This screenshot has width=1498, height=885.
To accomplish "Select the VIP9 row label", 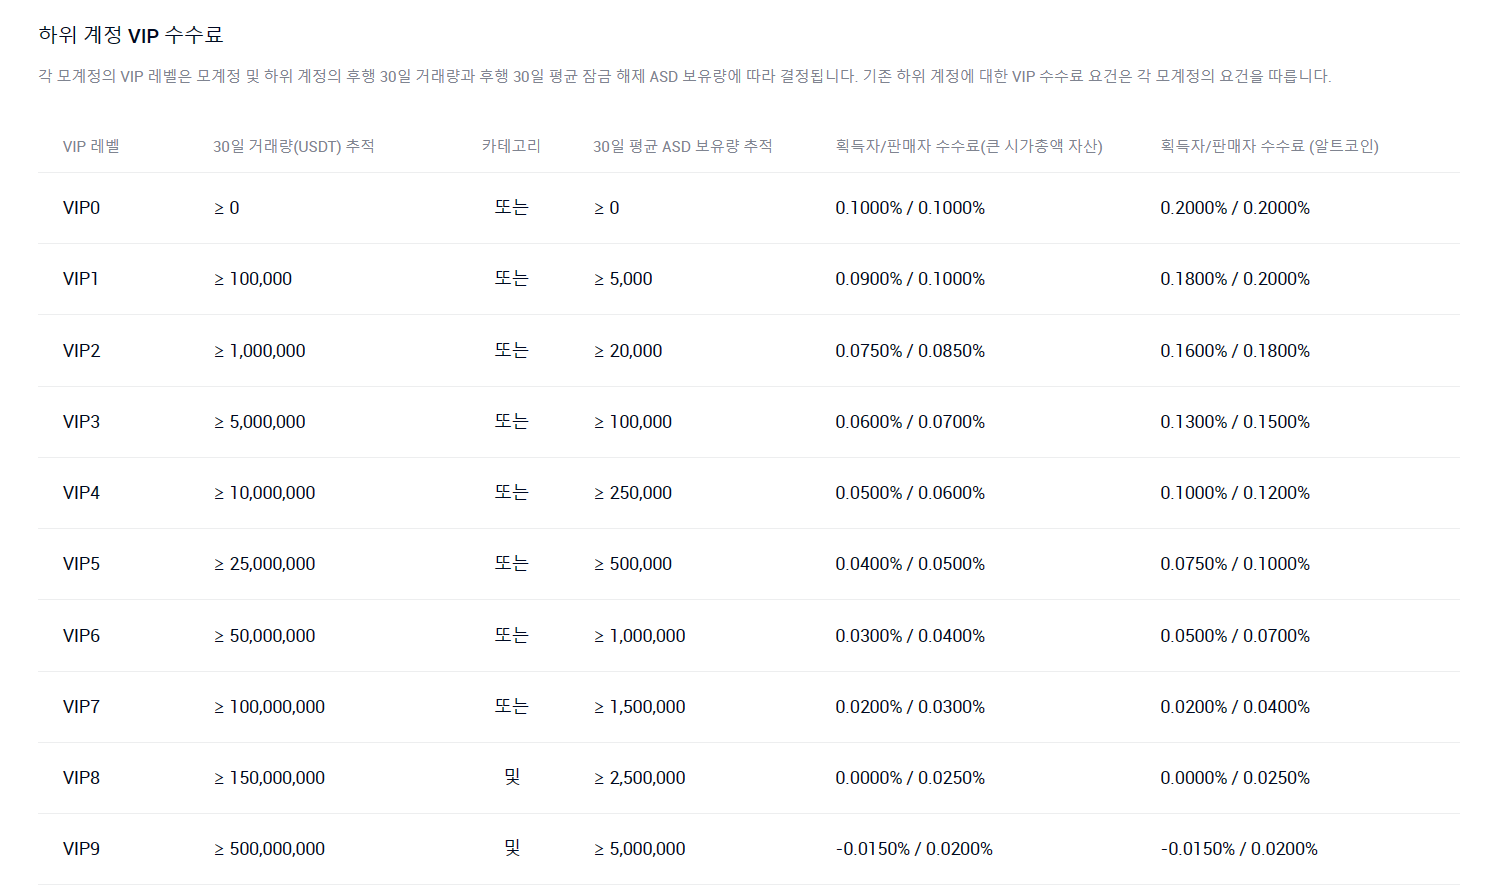I will (81, 849).
